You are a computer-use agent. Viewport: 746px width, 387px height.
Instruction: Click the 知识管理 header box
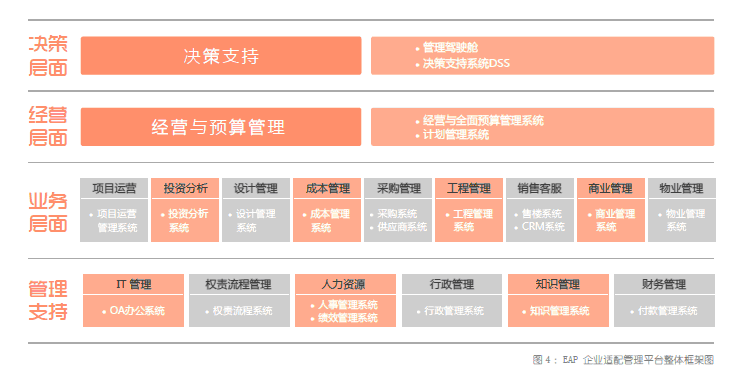(558, 284)
